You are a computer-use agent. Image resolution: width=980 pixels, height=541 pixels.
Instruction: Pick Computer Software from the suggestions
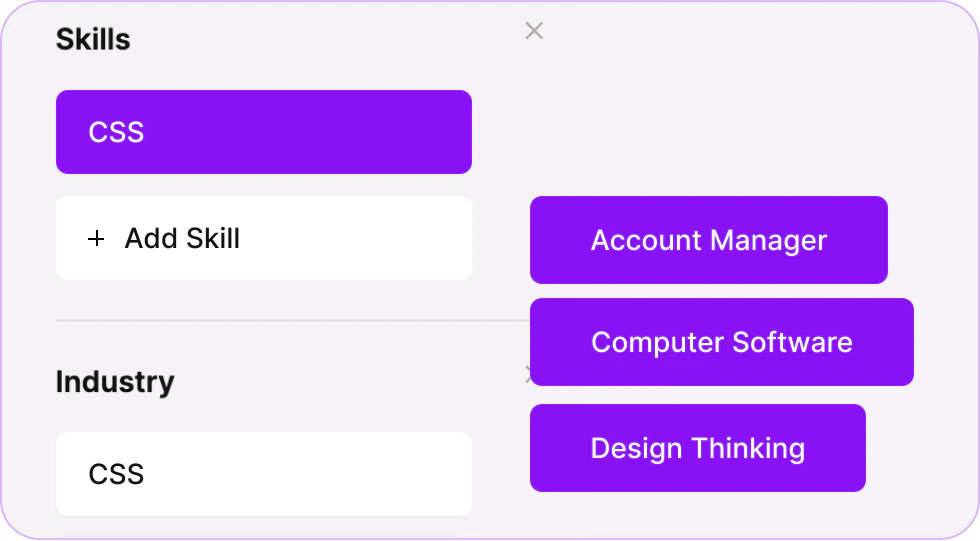coord(721,342)
